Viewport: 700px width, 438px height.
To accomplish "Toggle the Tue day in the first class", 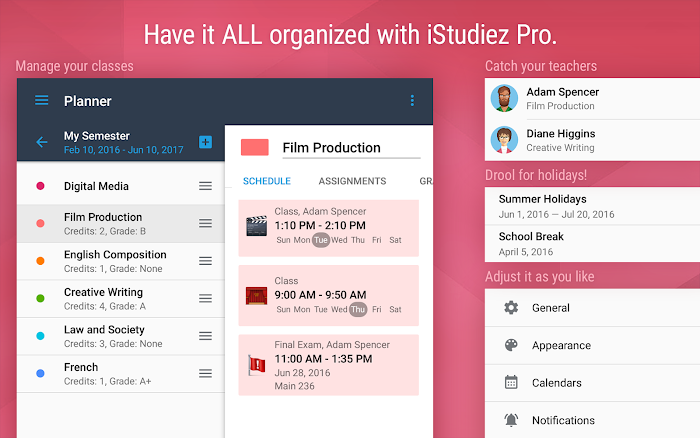I will pos(320,240).
